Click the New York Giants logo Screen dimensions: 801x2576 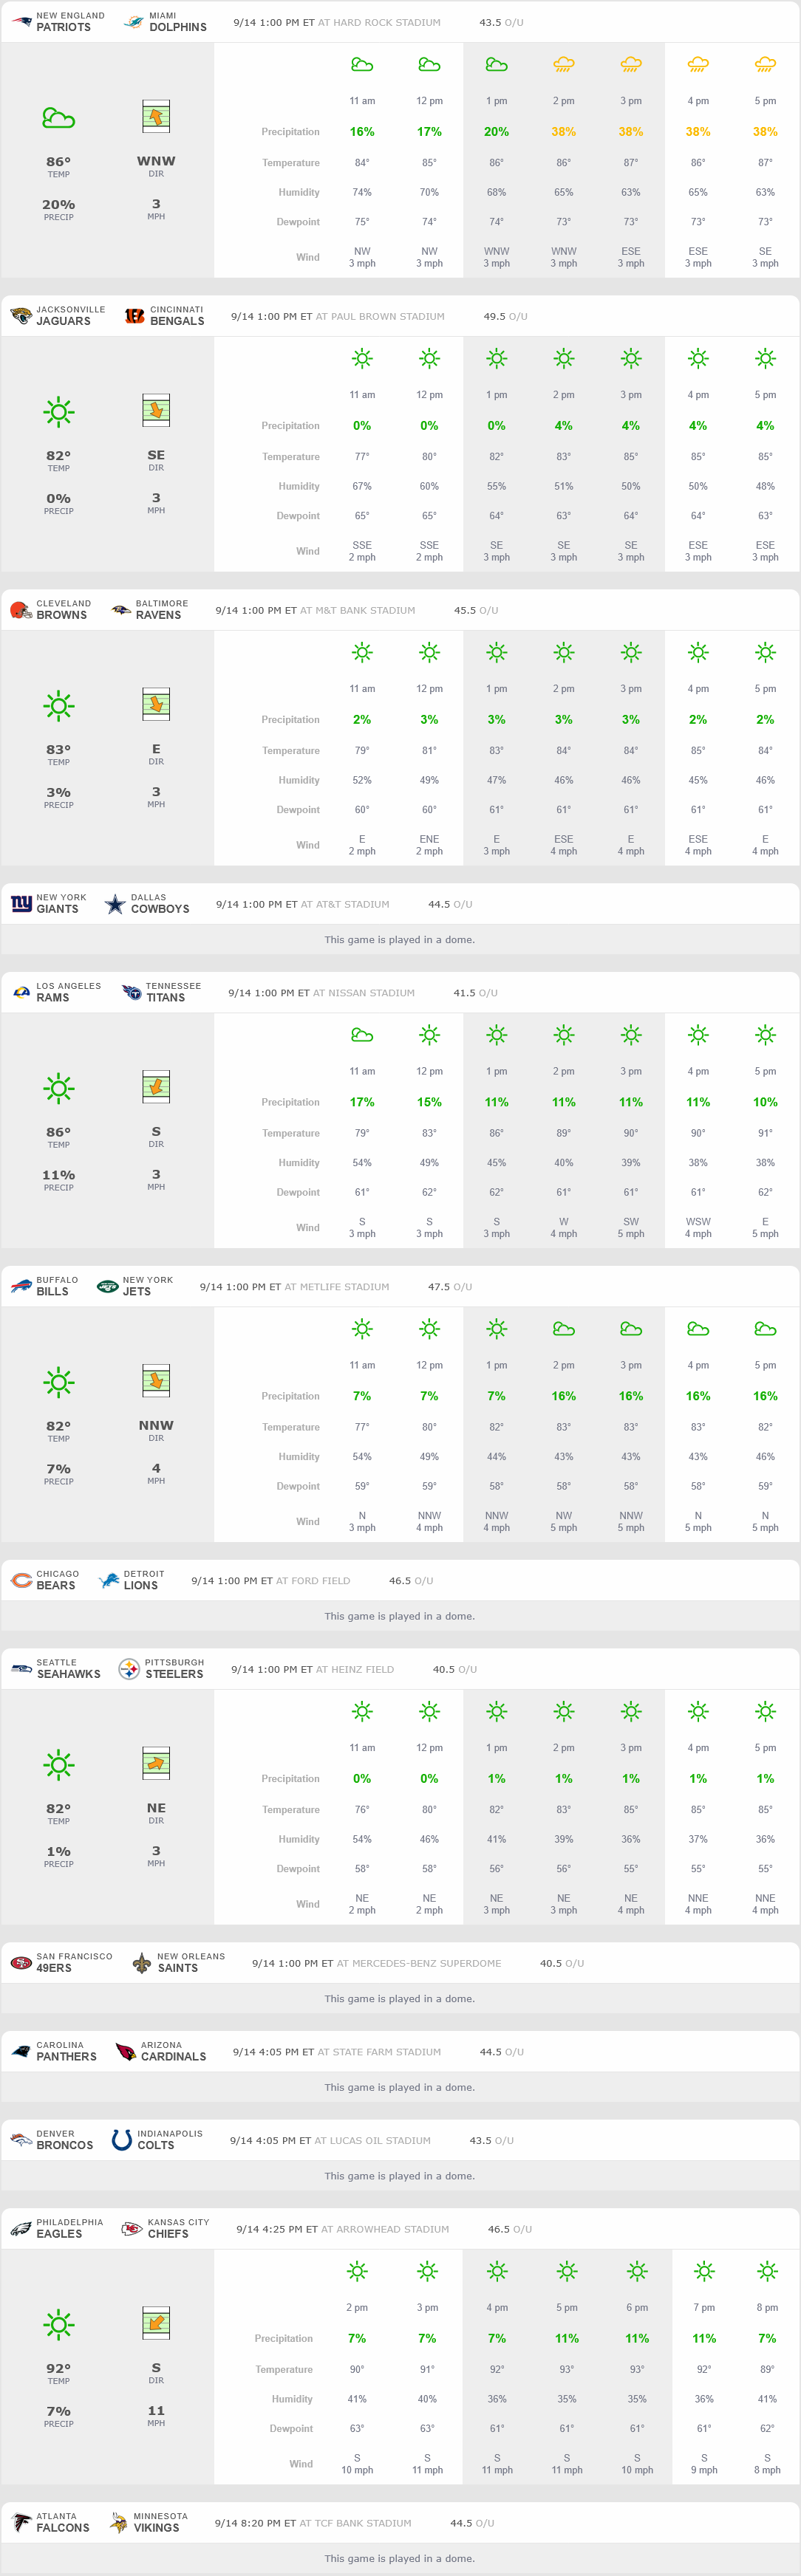pyautogui.click(x=21, y=903)
